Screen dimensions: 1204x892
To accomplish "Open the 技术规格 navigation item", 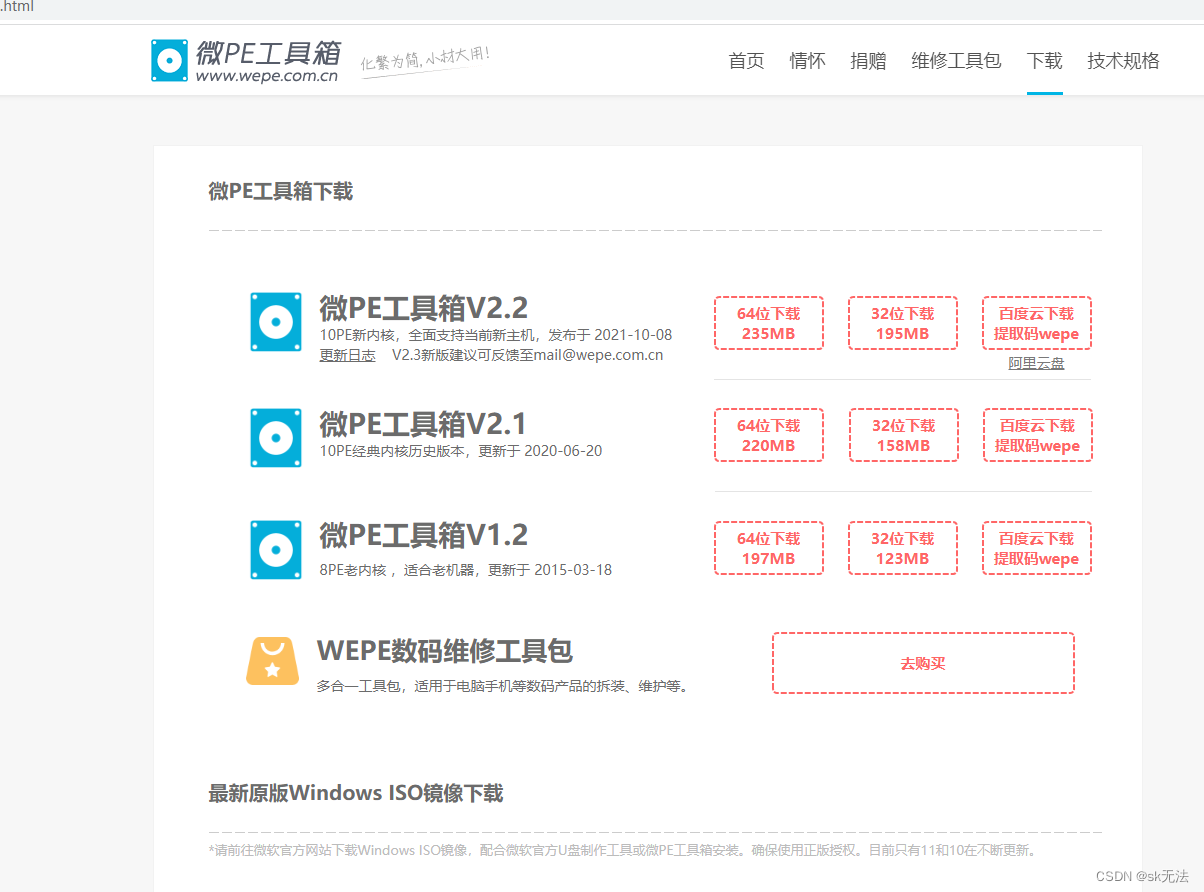I will pos(1123,61).
